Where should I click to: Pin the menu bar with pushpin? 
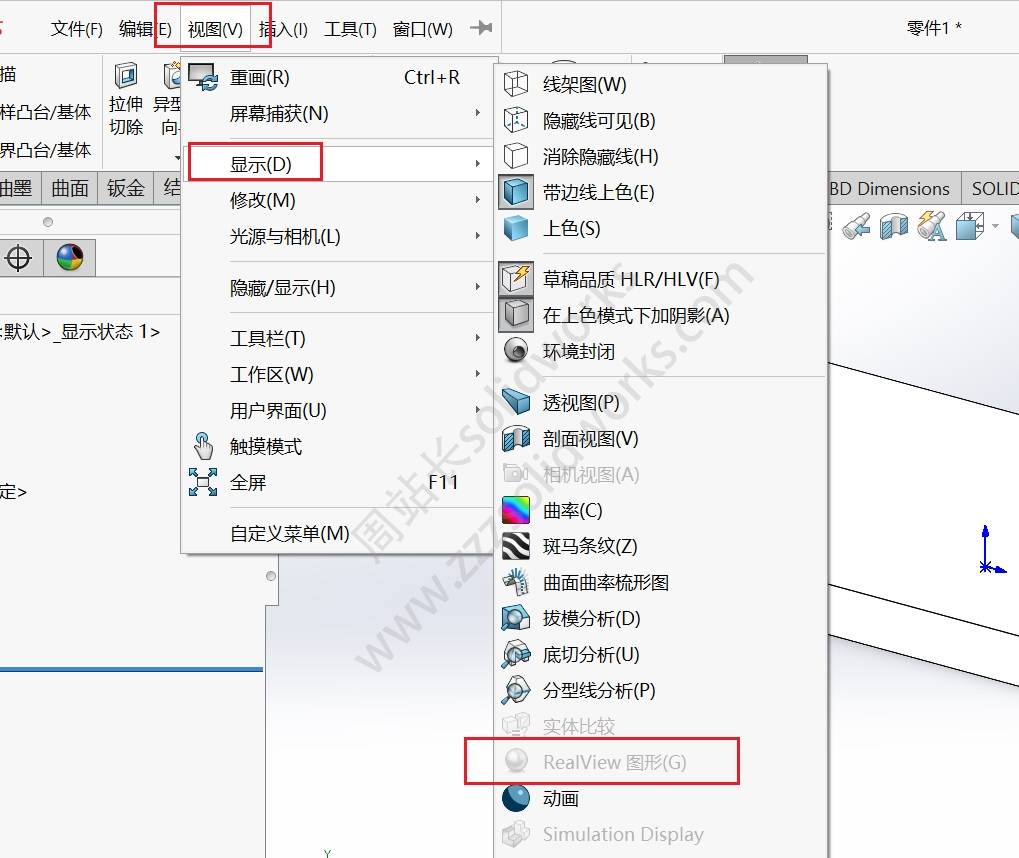(x=481, y=28)
